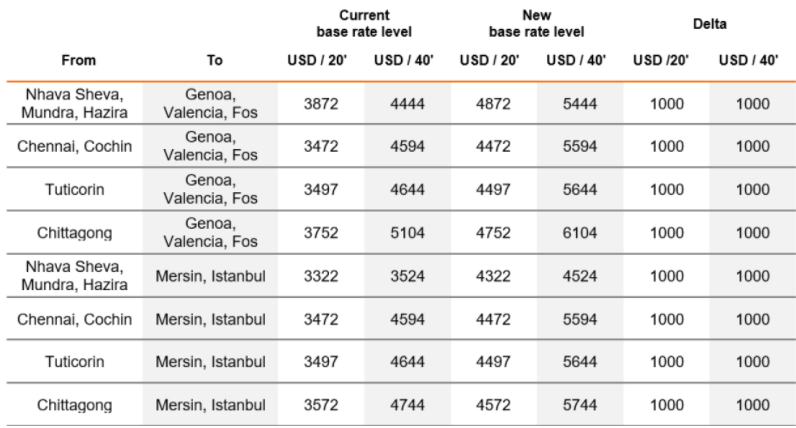The width and height of the screenshot is (796, 428).
Task: Select the 4322 new rate cell
Action: click(492, 276)
